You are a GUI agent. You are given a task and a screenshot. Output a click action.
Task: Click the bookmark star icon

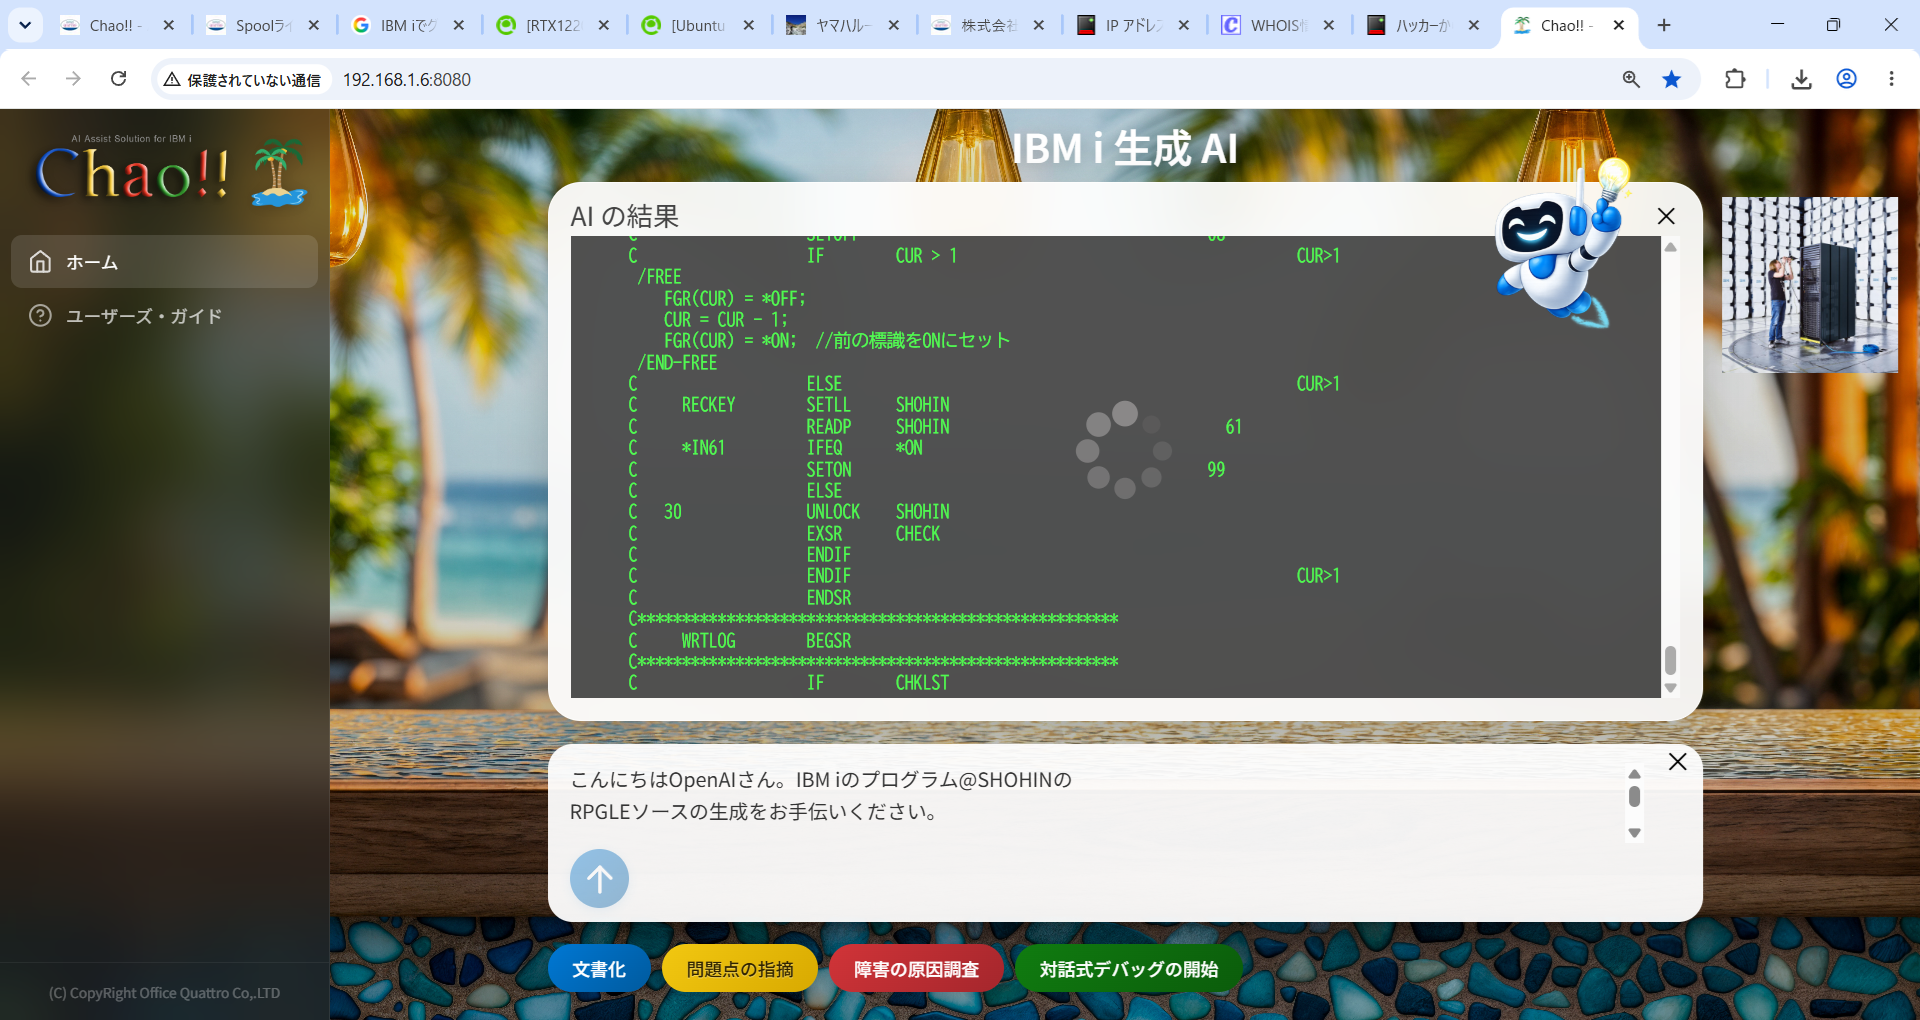[1672, 79]
